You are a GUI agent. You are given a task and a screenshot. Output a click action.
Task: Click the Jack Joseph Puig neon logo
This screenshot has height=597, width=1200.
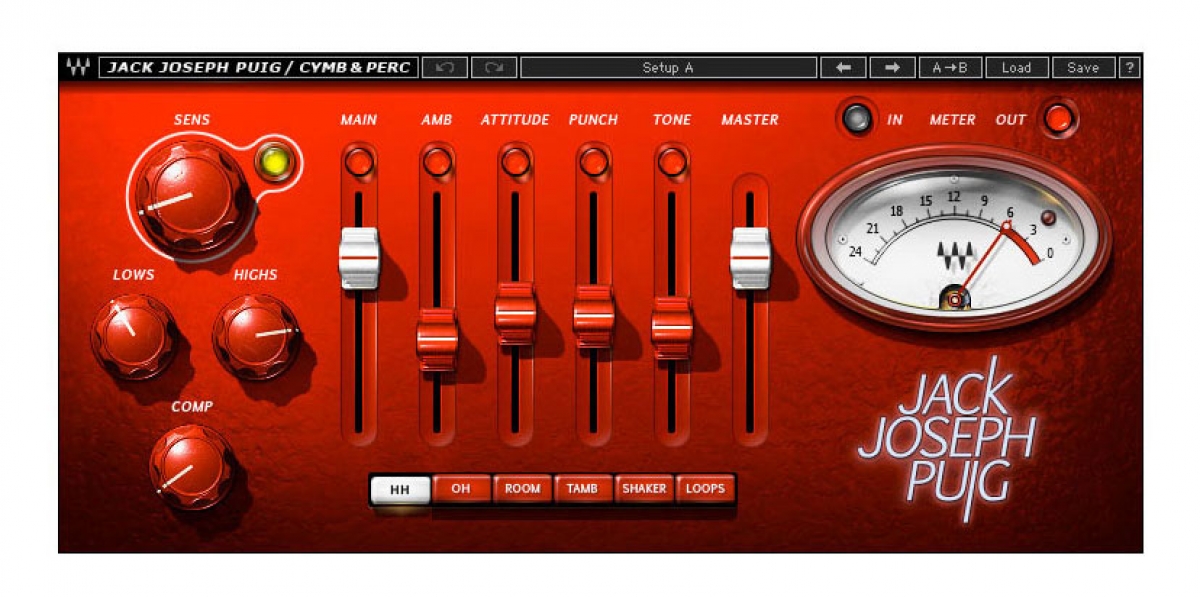945,439
